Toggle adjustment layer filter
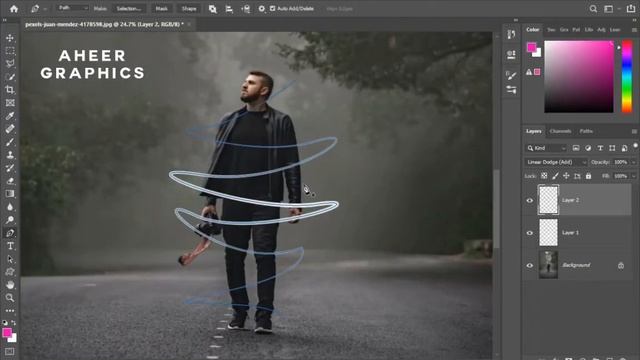The height and width of the screenshot is (360, 640). [588, 148]
